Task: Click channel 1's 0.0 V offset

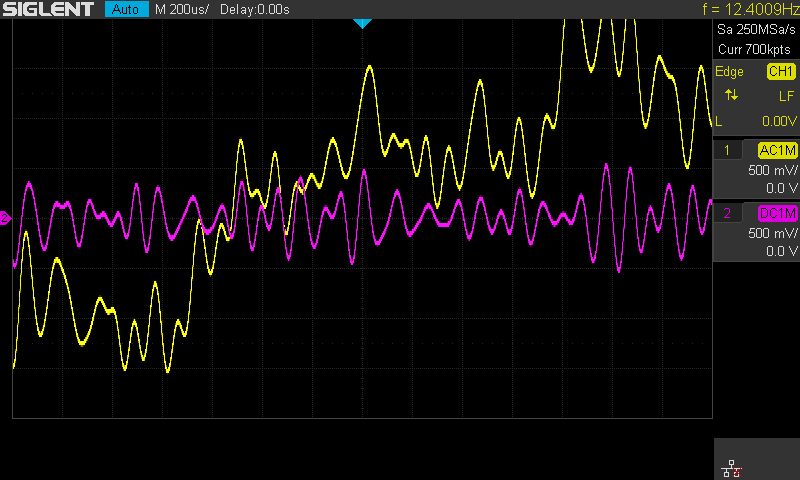Action: [x=781, y=189]
